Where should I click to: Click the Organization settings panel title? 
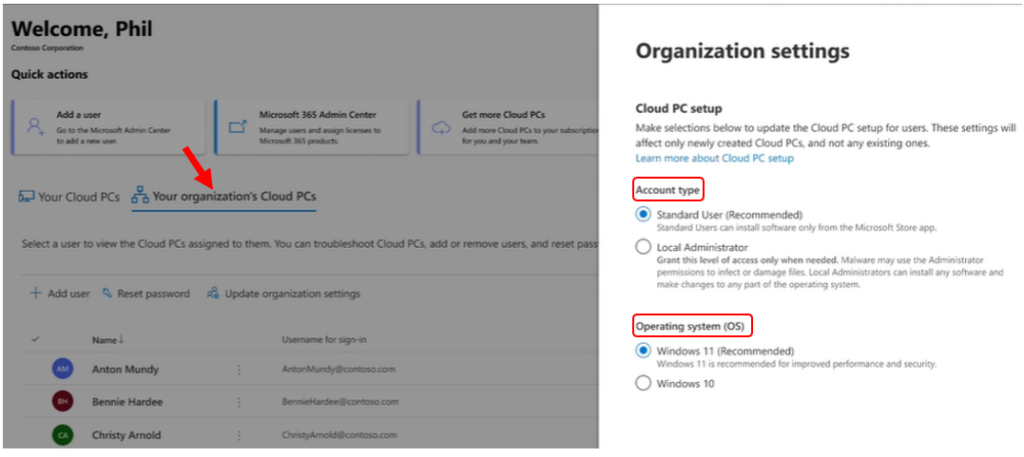tap(743, 51)
